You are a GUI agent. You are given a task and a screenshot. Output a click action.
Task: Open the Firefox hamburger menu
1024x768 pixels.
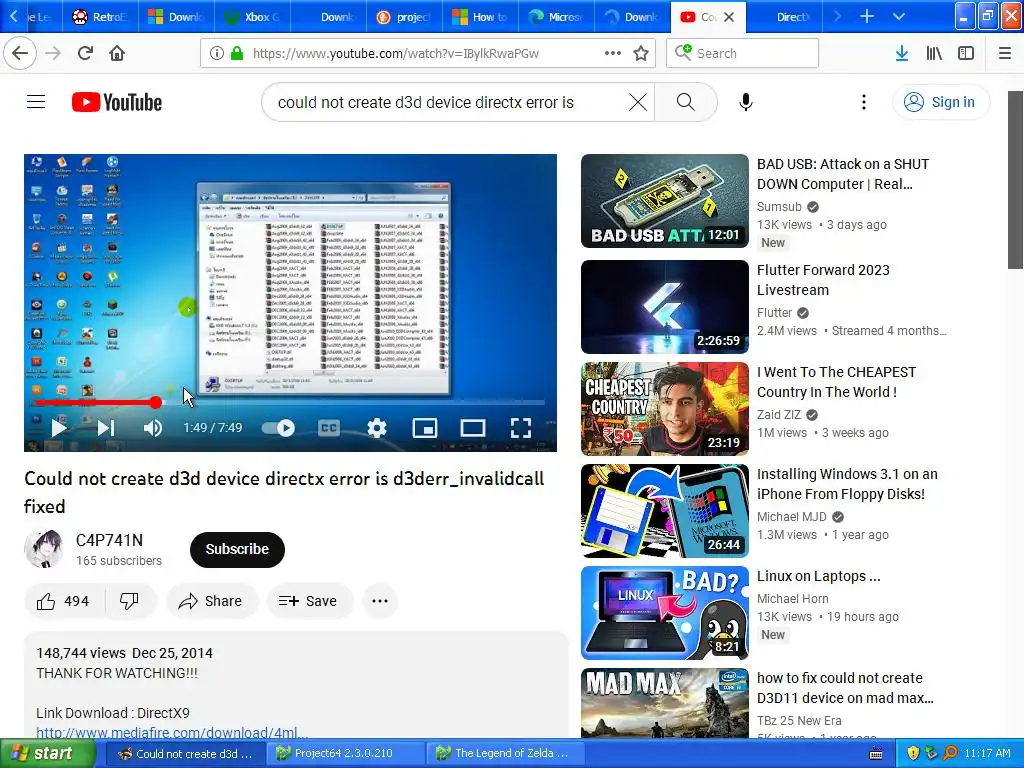1004,53
